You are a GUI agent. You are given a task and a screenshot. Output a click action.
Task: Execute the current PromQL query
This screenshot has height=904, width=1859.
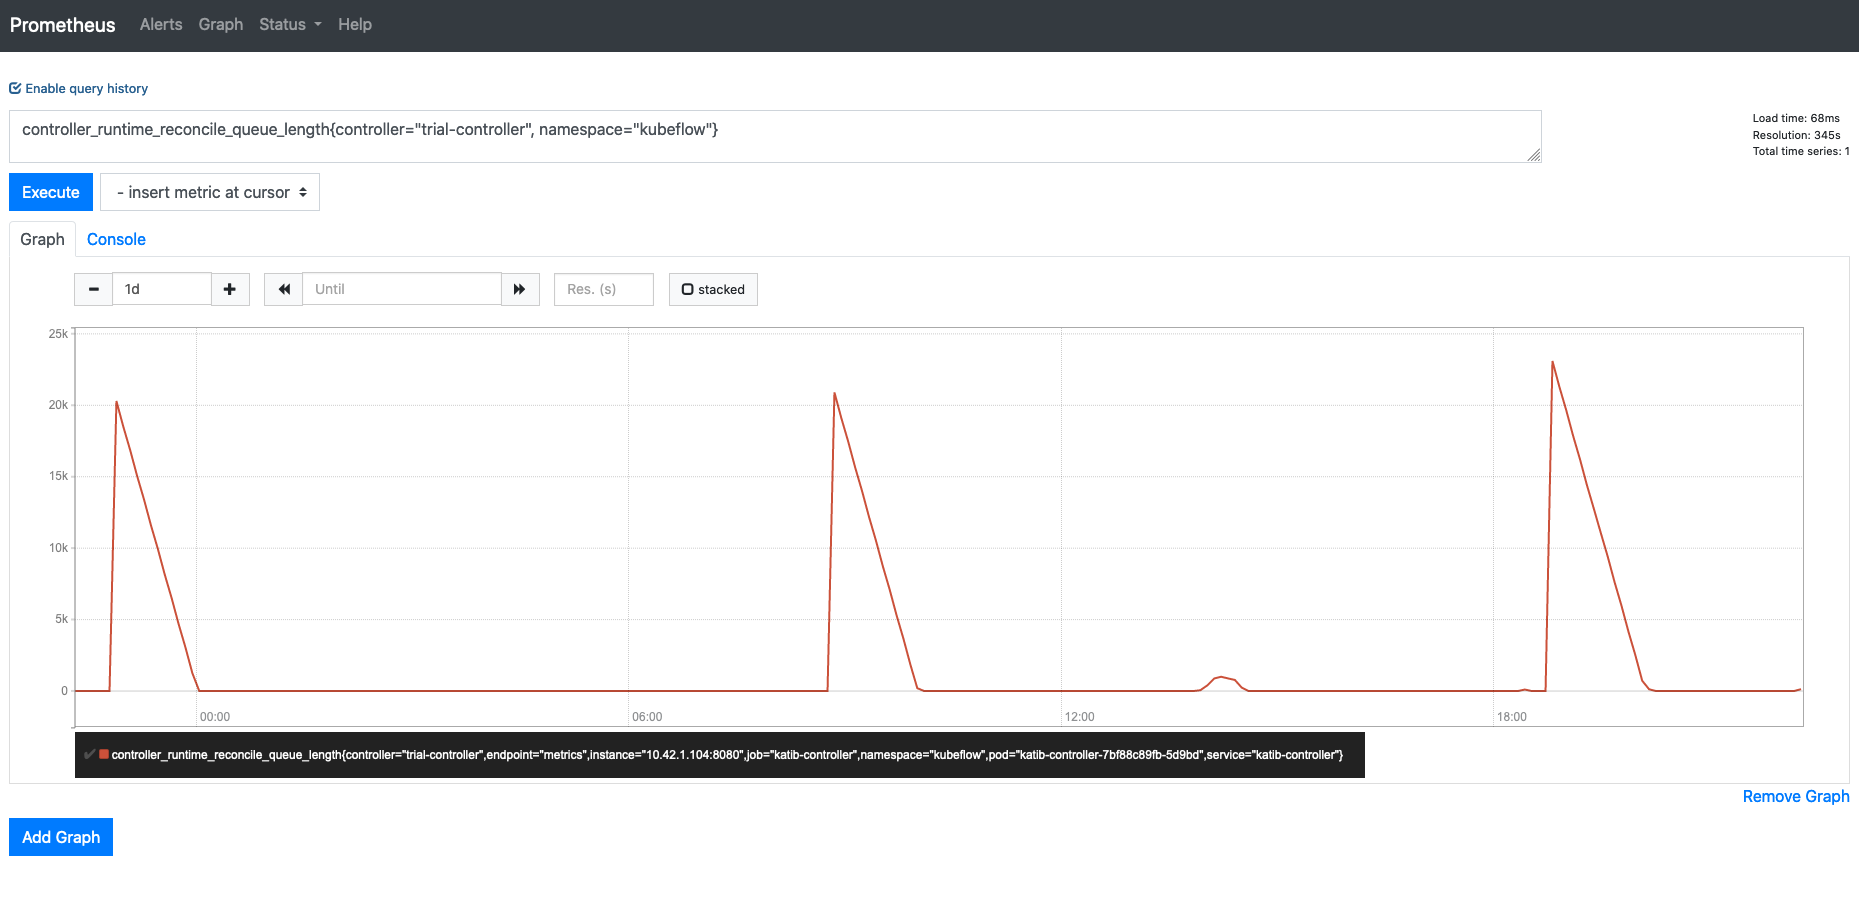(x=50, y=192)
